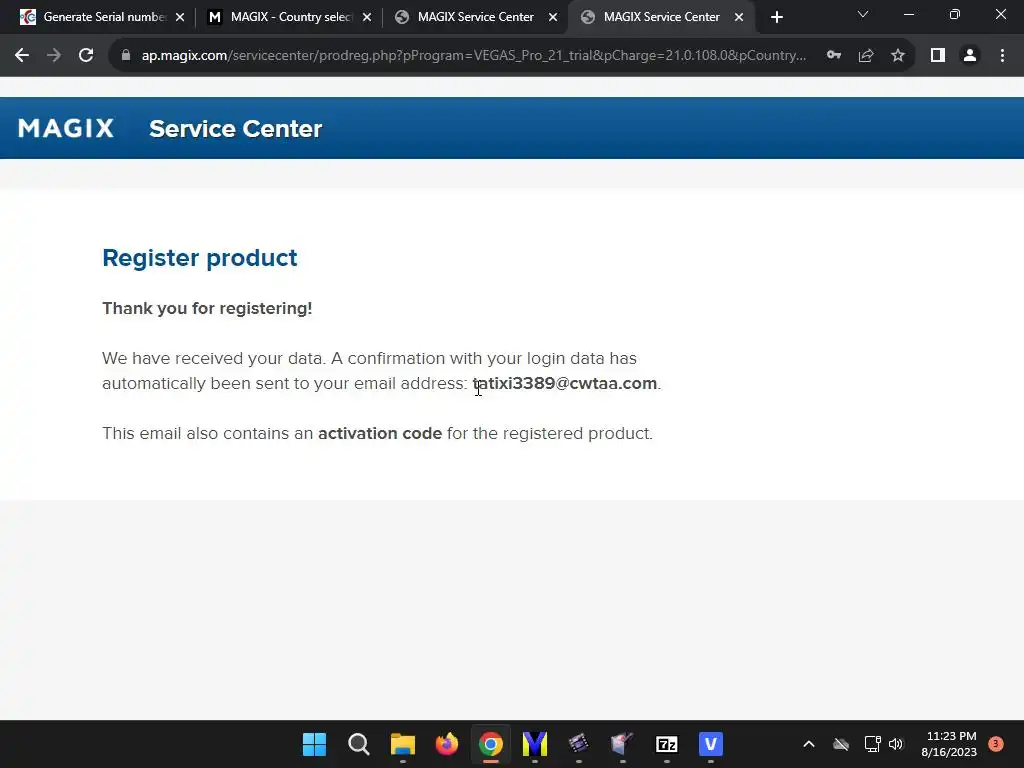Click the MAGIX logo

(66, 128)
